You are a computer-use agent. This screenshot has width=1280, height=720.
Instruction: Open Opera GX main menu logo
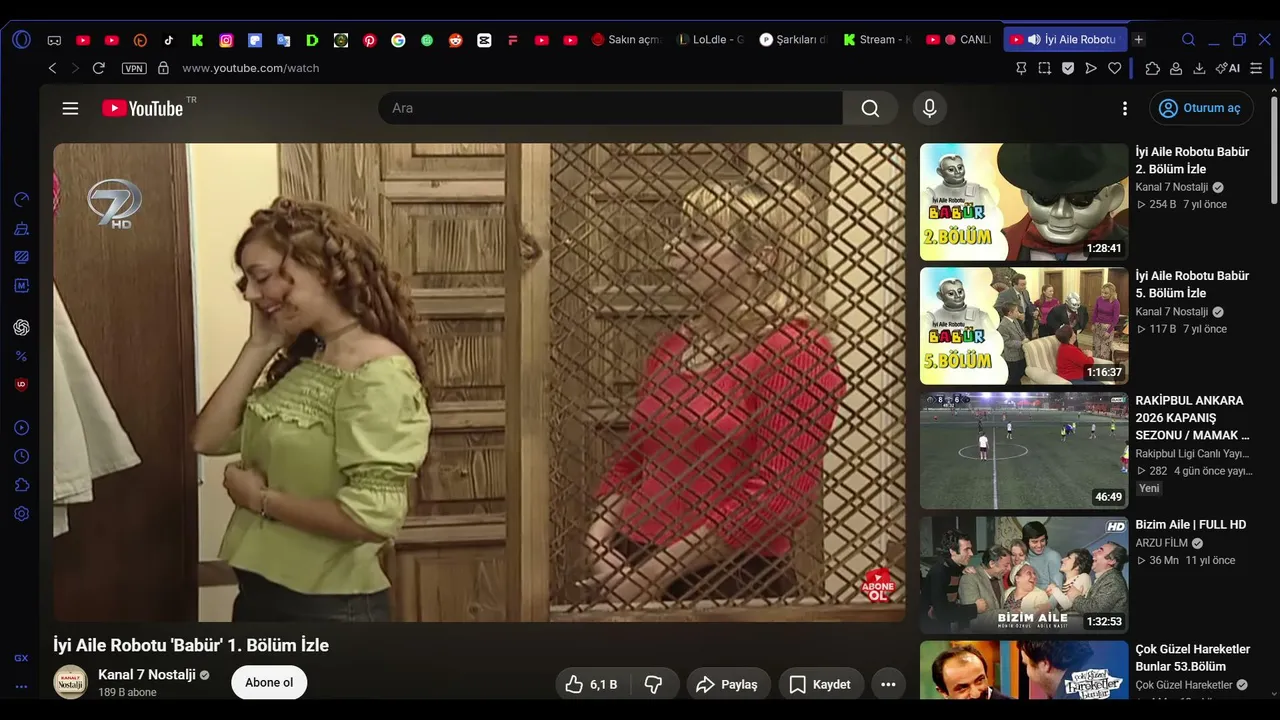tap(22, 40)
